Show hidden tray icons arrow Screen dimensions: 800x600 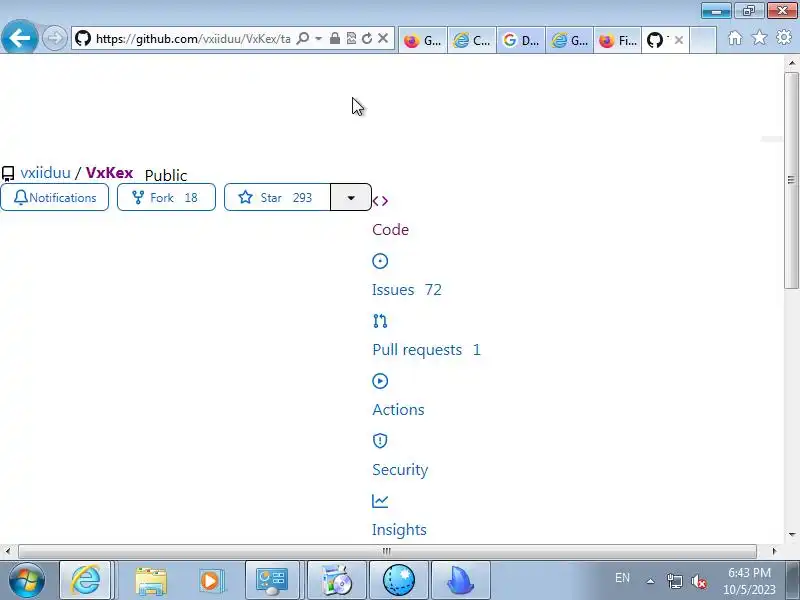[651, 581]
